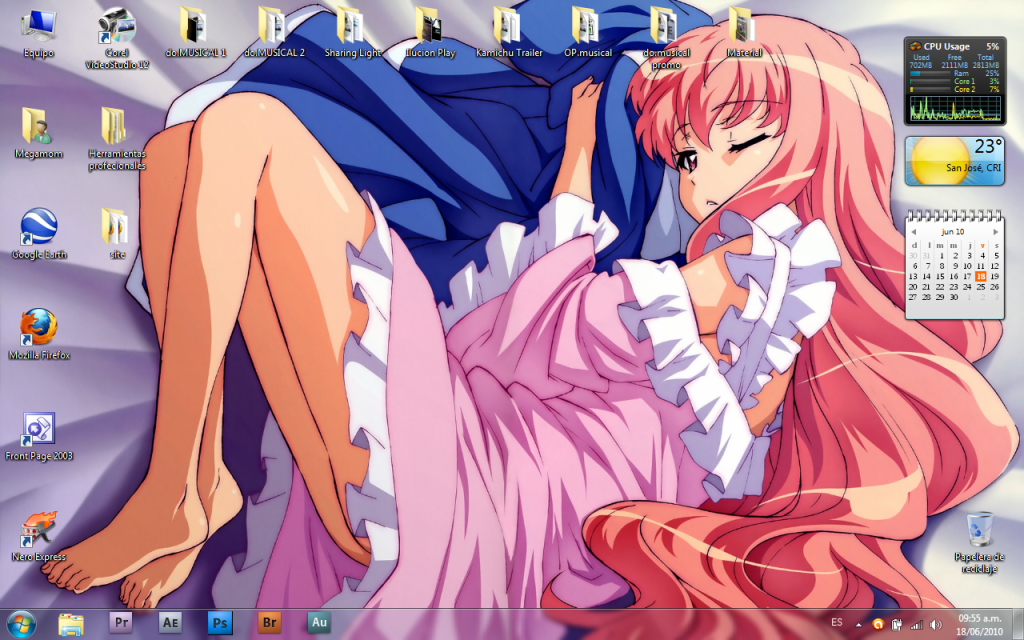Screen dimensions: 1024x640
Task: Select the do.musical promo folder
Action: point(665,38)
